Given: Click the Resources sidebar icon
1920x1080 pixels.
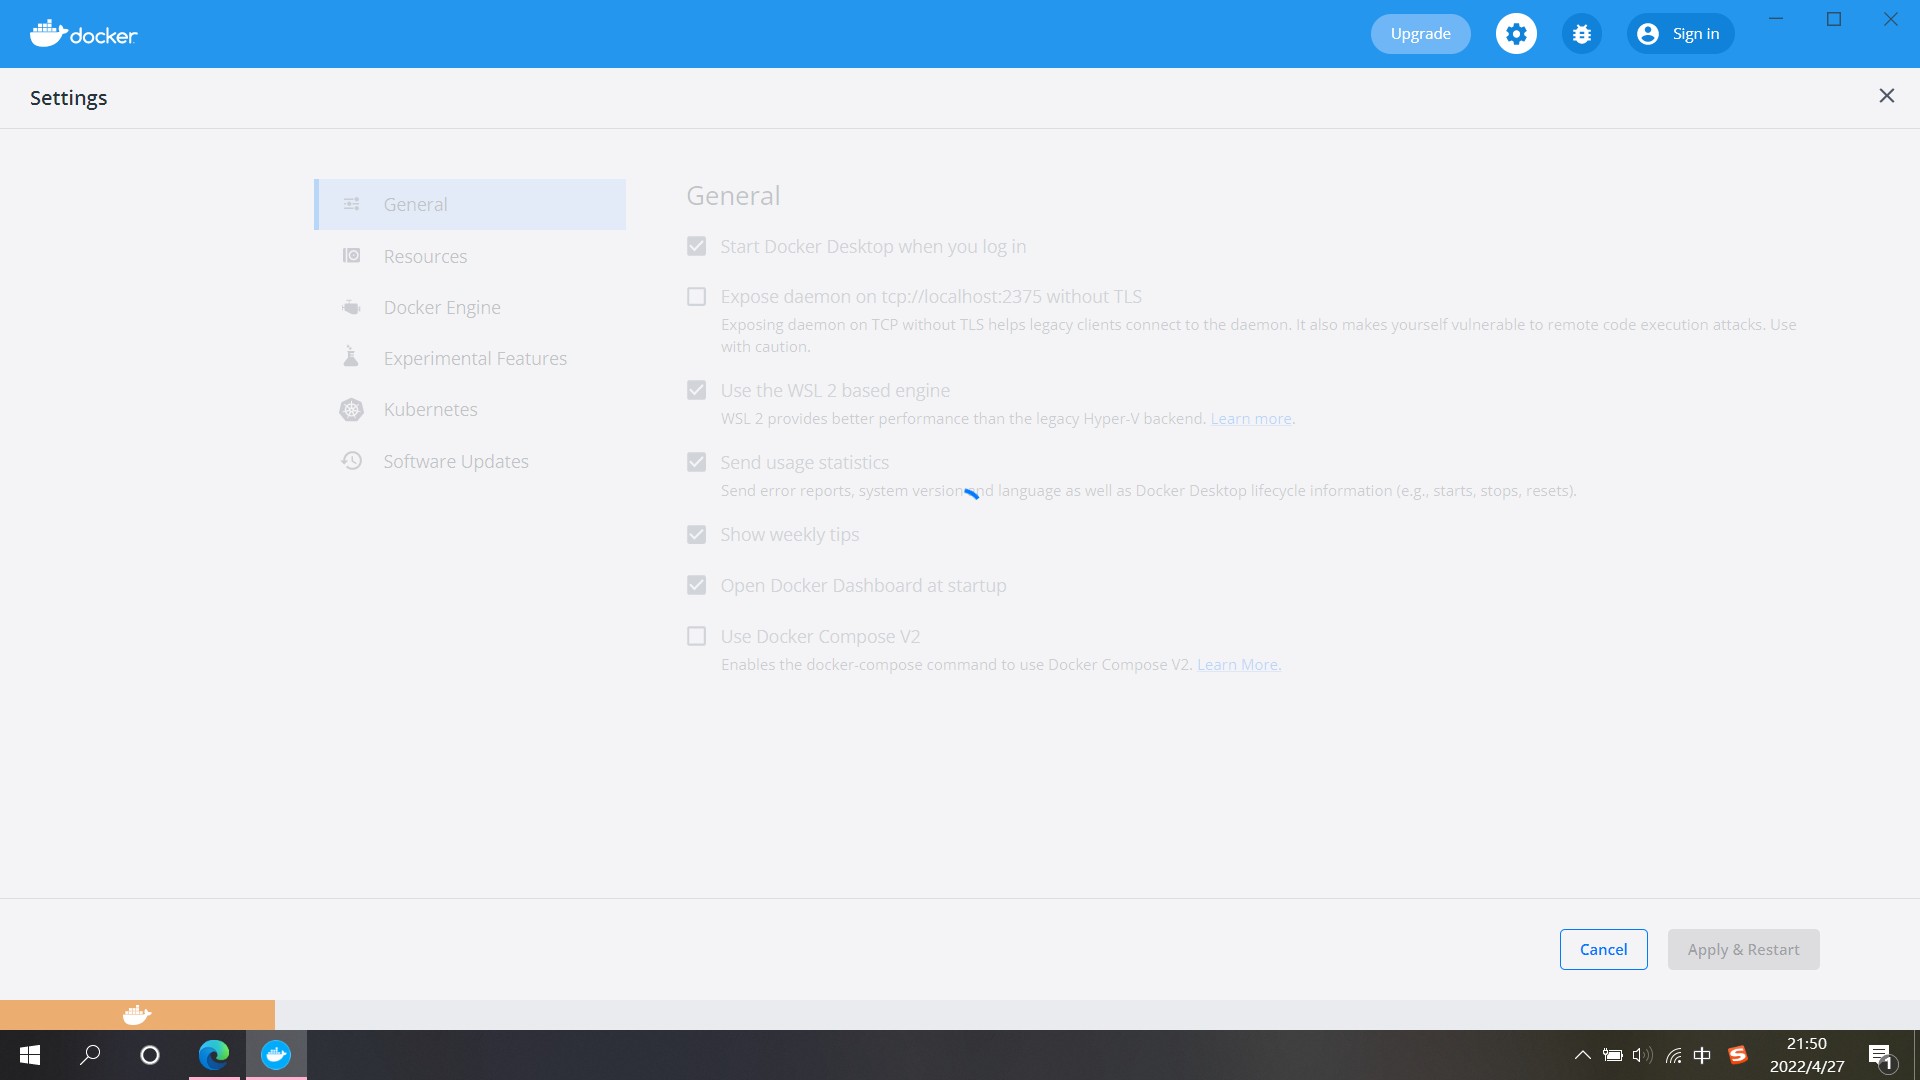Looking at the screenshot, I should [351, 256].
